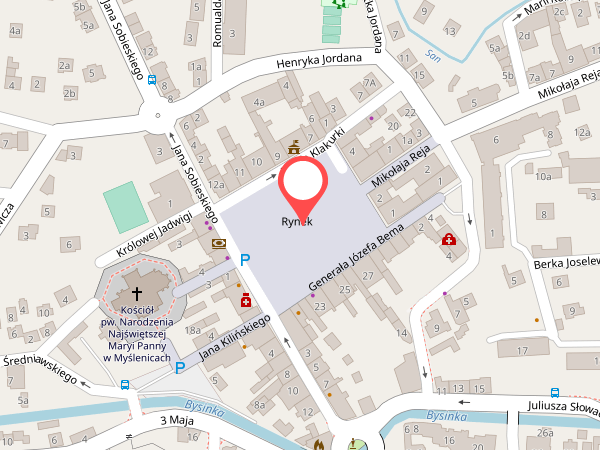Select the church cross icon
Screen dimensions: 600x450
[x=137, y=294]
